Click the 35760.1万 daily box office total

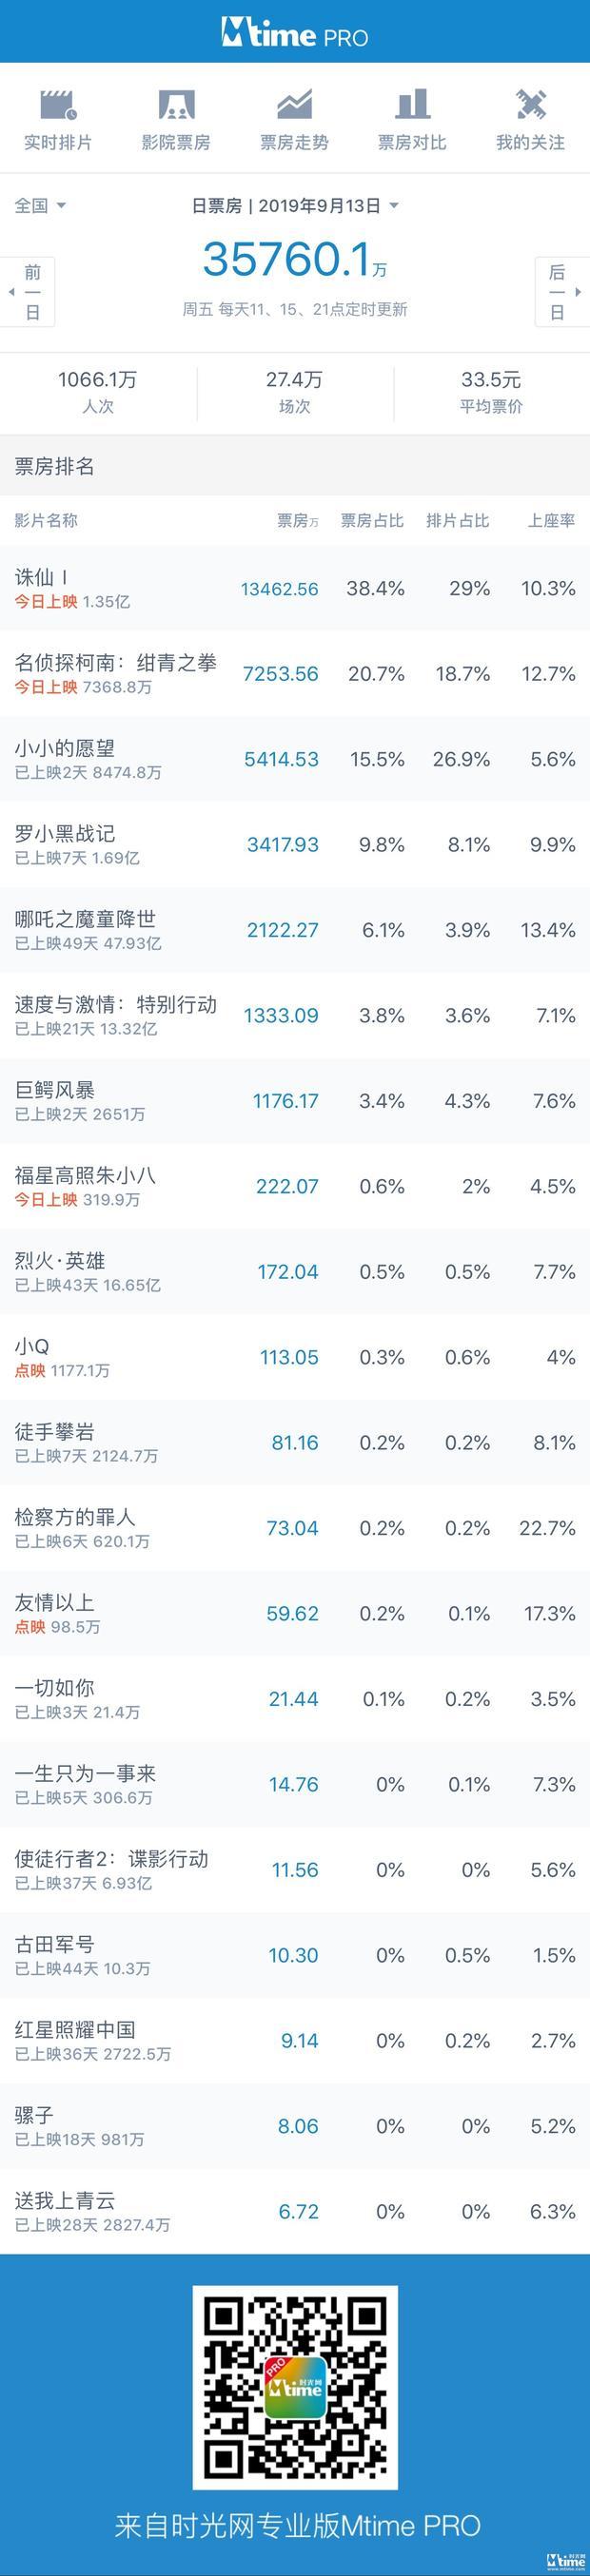click(x=295, y=260)
